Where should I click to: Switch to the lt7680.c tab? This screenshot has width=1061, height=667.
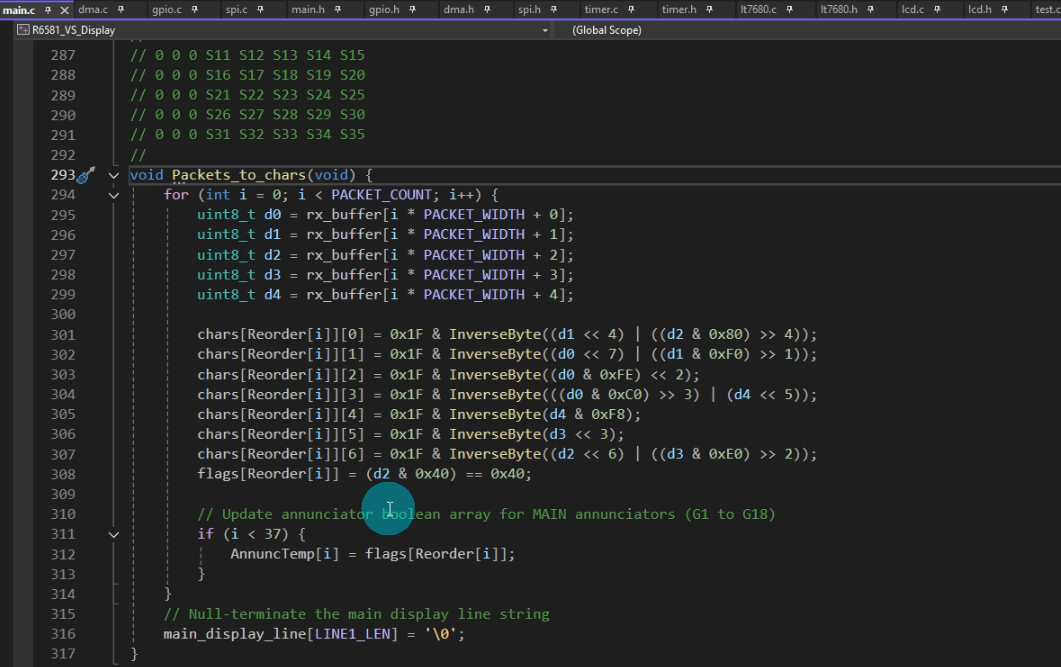(758, 9)
